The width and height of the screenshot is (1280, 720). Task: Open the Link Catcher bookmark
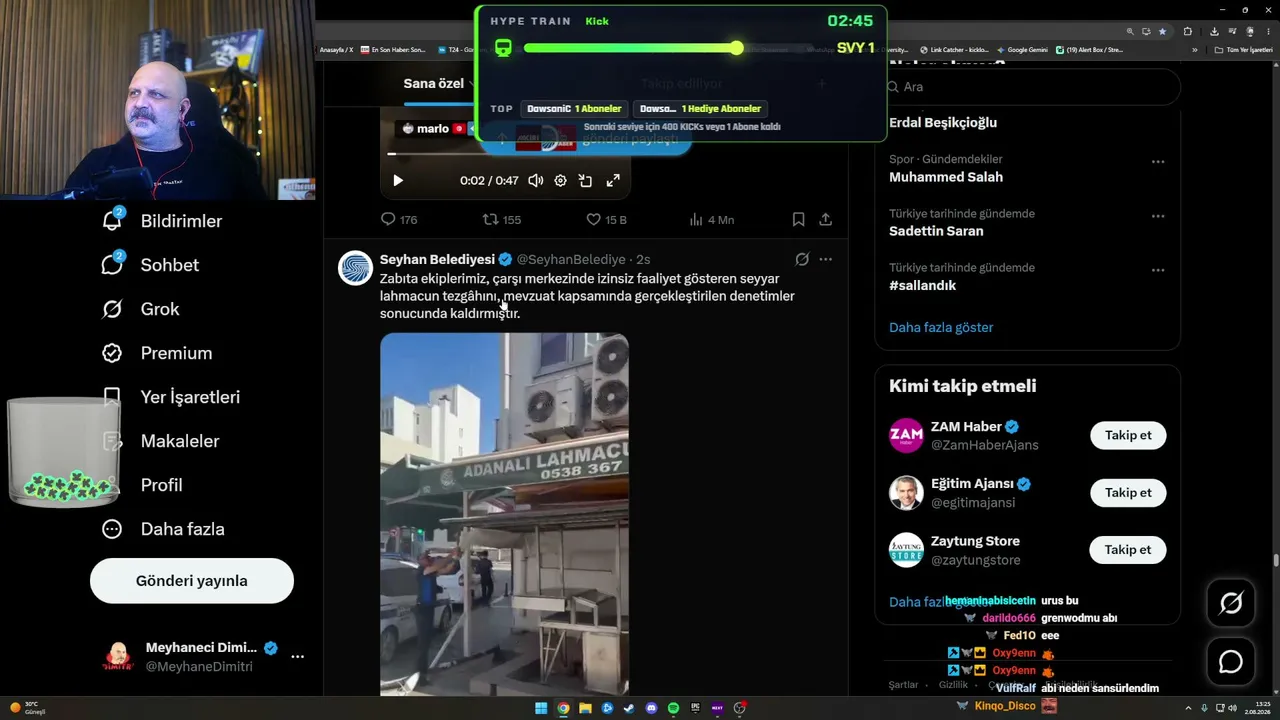click(954, 49)
